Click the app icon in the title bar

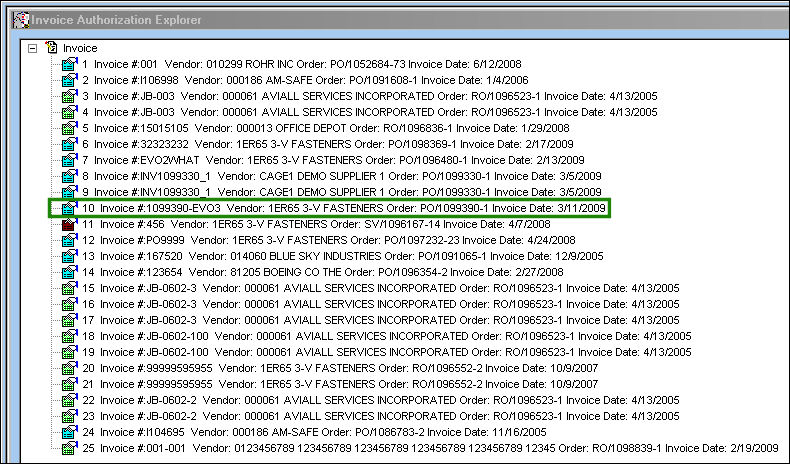[x=21, y=20]
